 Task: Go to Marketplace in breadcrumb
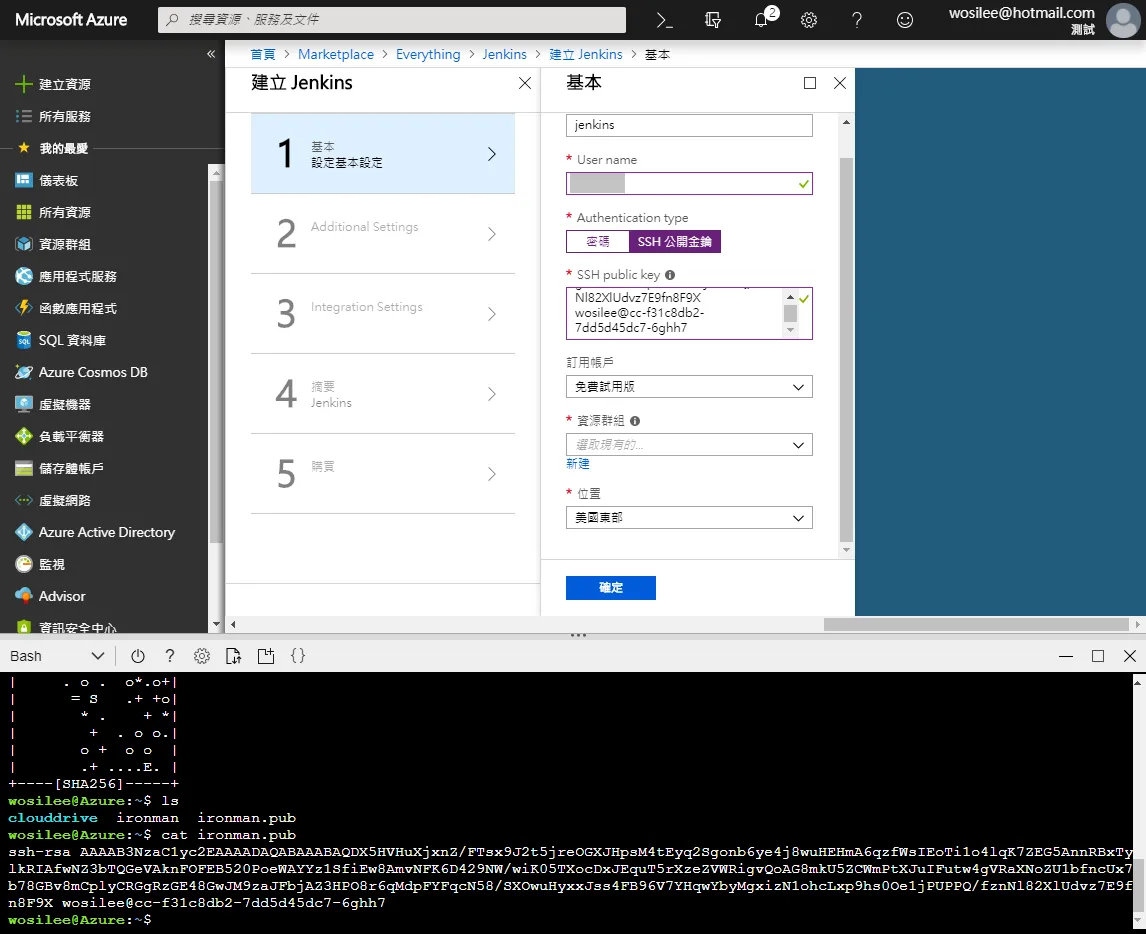pyautogui.click(x=336, y=55)
